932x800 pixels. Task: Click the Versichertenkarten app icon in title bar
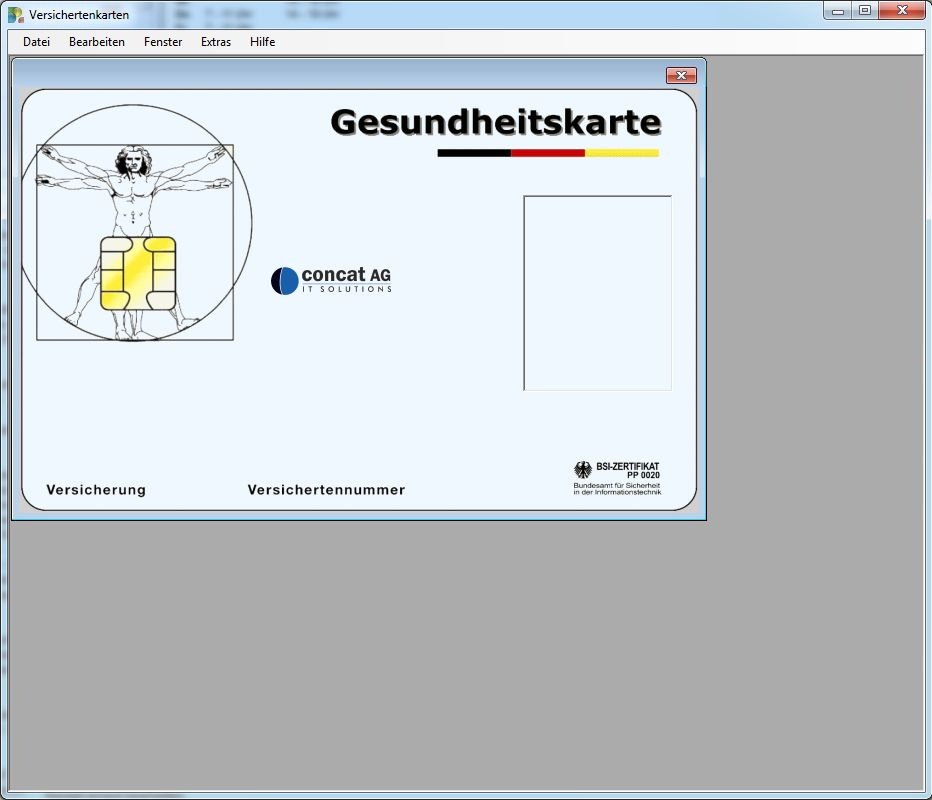click(15, 14)
